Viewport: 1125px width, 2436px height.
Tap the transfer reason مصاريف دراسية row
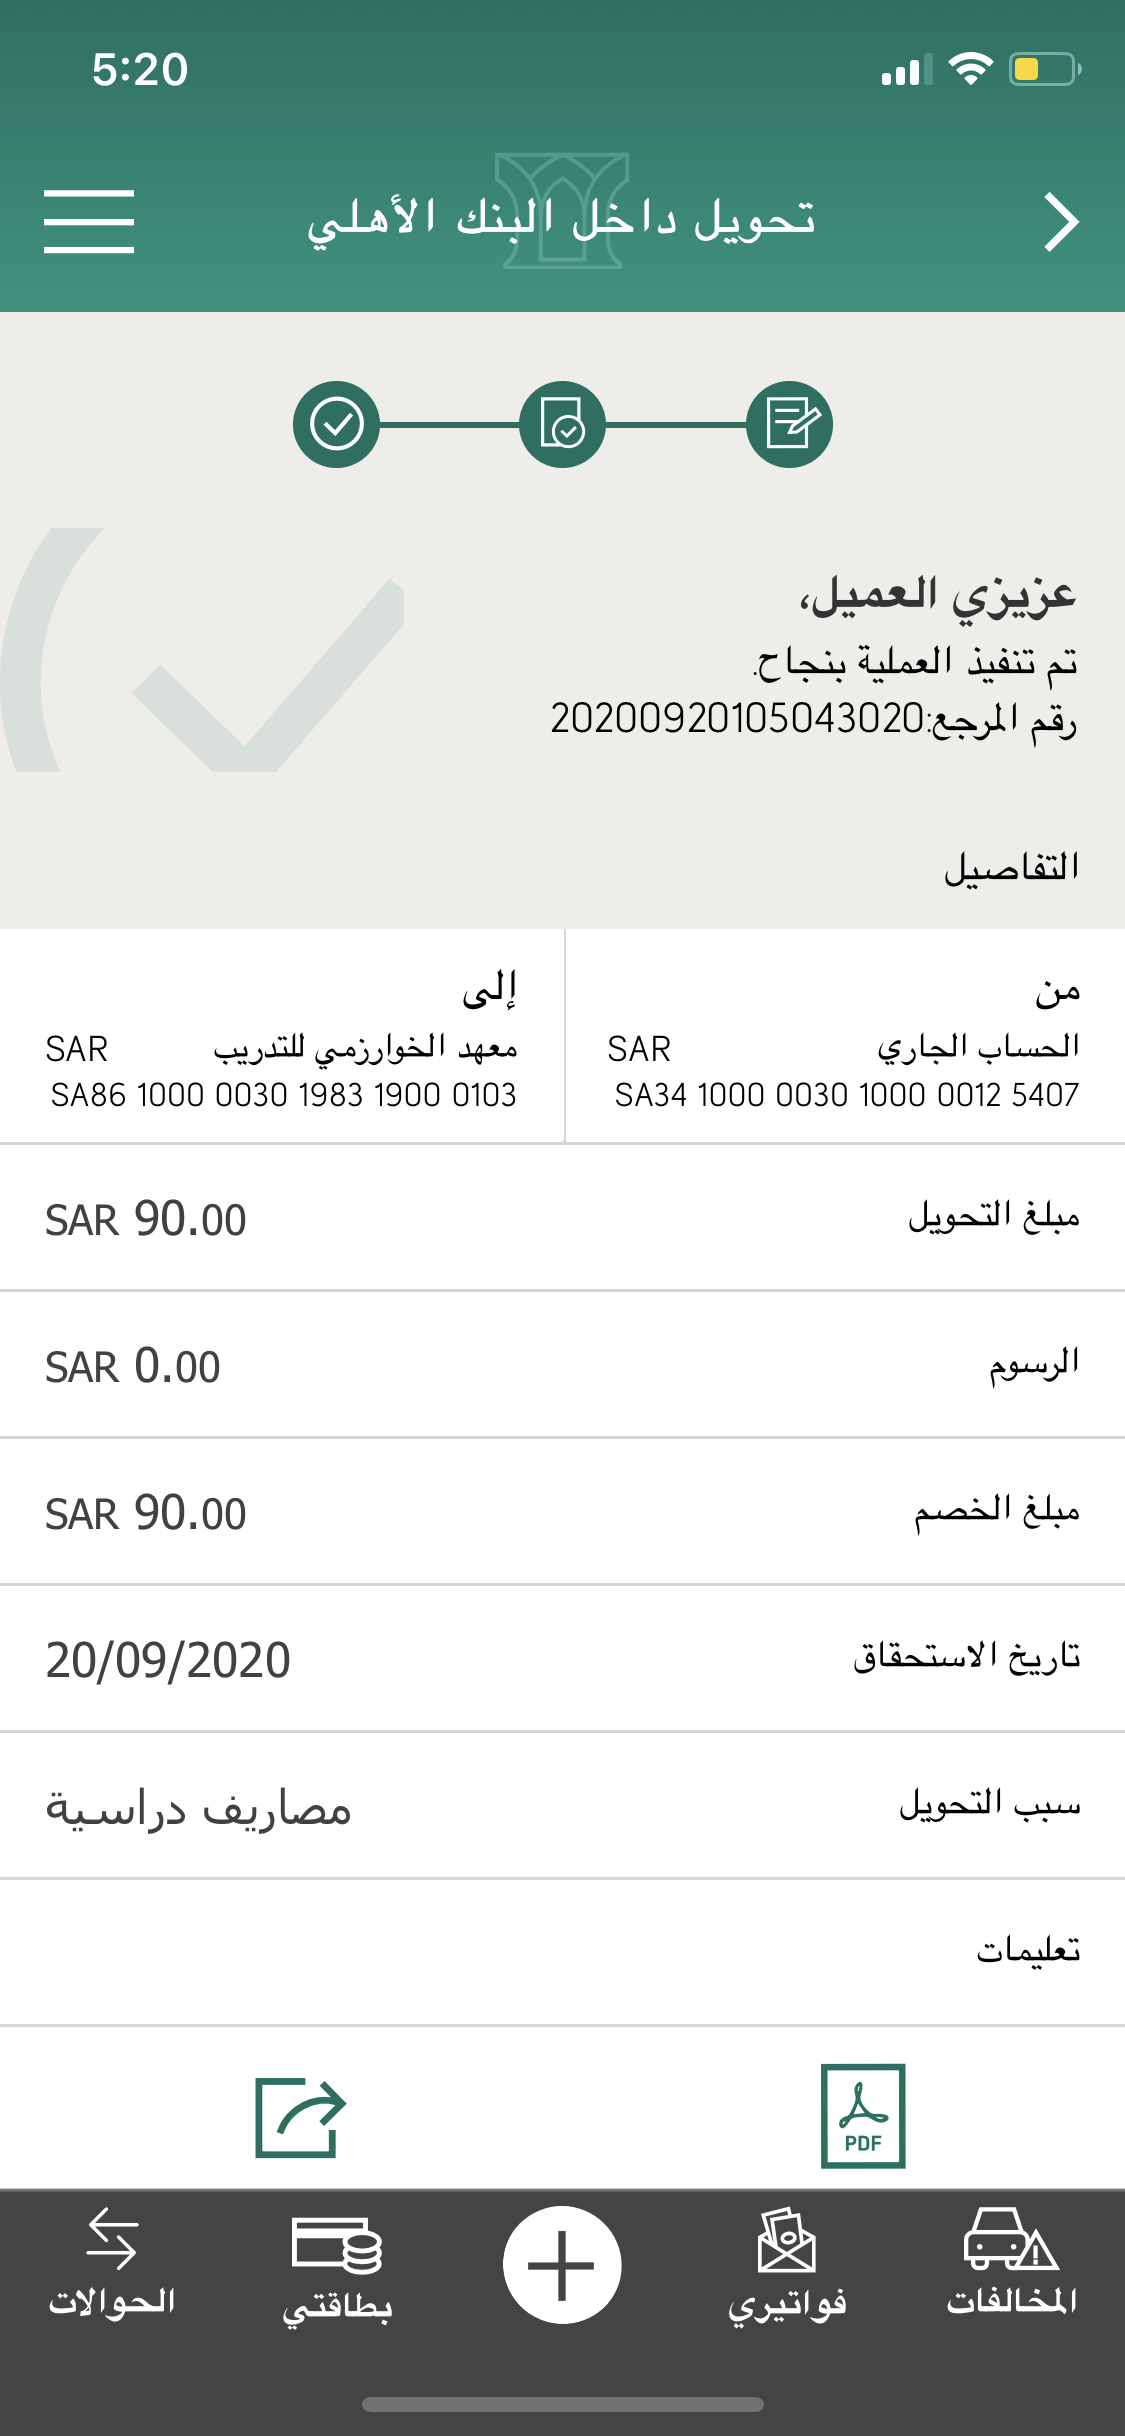point(562,1807)
